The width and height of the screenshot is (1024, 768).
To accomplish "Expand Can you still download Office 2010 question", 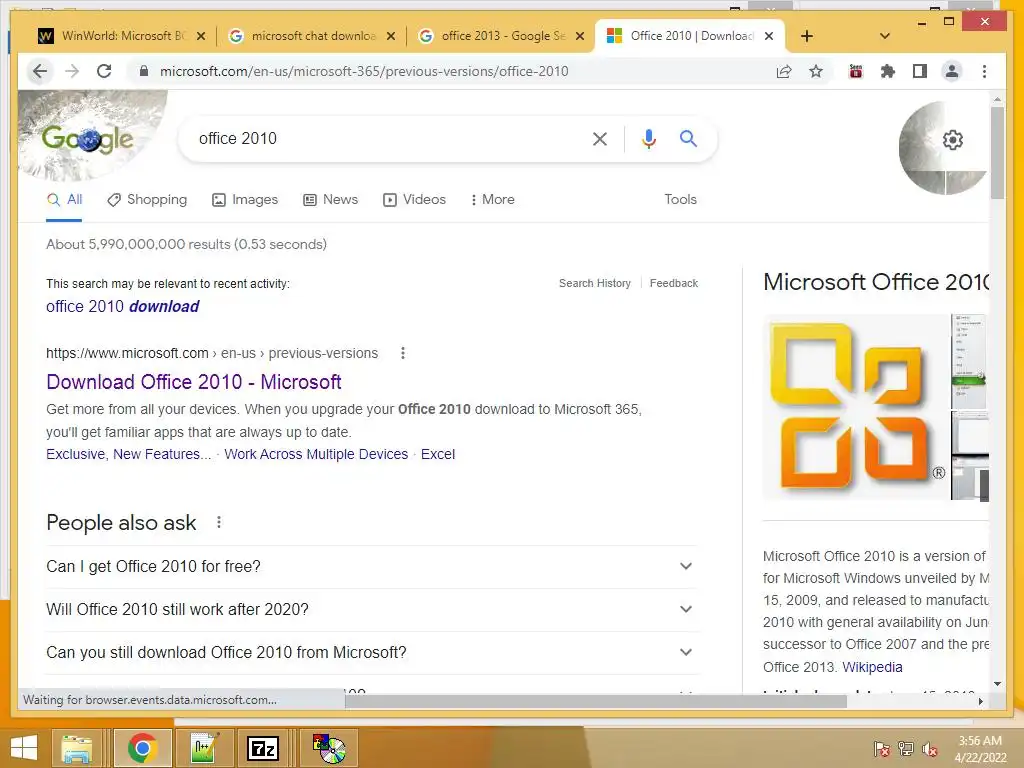I will click(372, 652).
